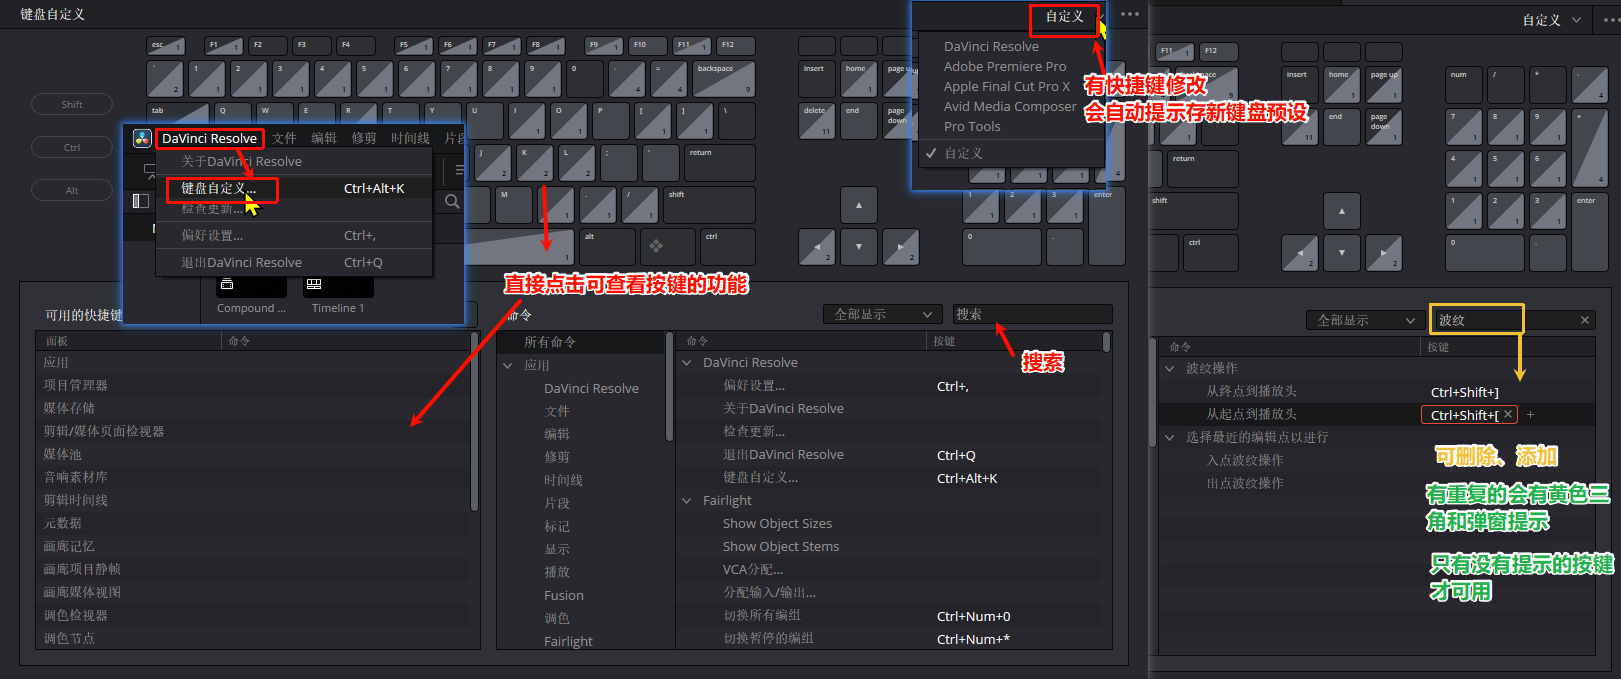The image size is (1621, 679).
Task: Click the up arrow key in the main keyboard
Action: click(x=859, y=205)
